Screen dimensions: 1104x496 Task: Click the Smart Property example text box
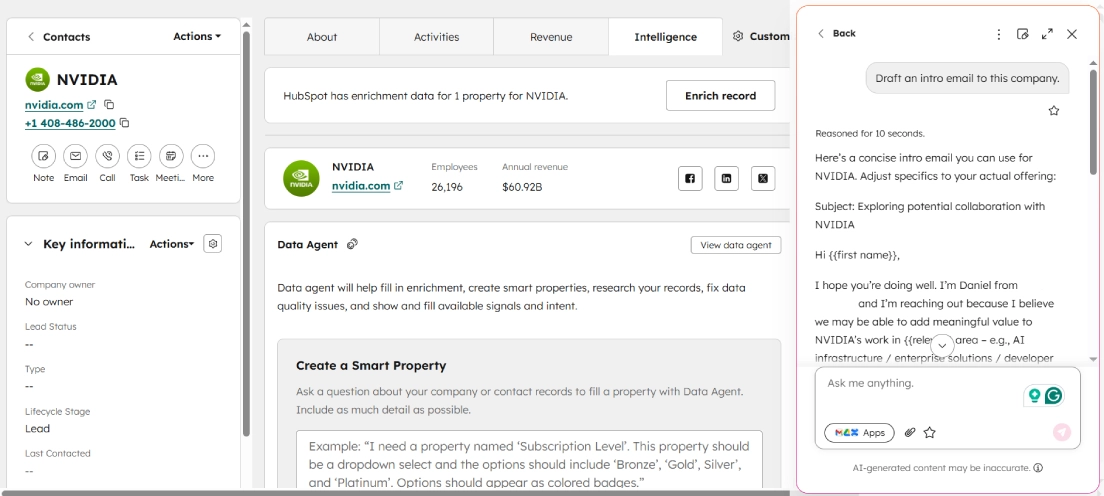coord(529,459)
